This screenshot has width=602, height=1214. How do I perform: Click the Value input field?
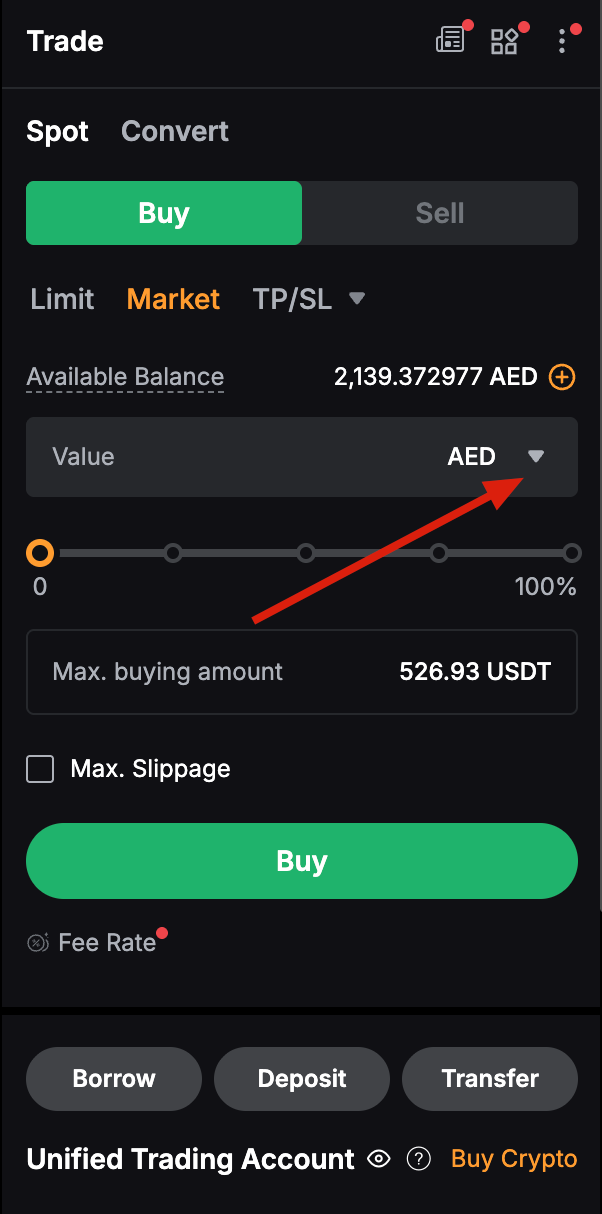point(200,456)
